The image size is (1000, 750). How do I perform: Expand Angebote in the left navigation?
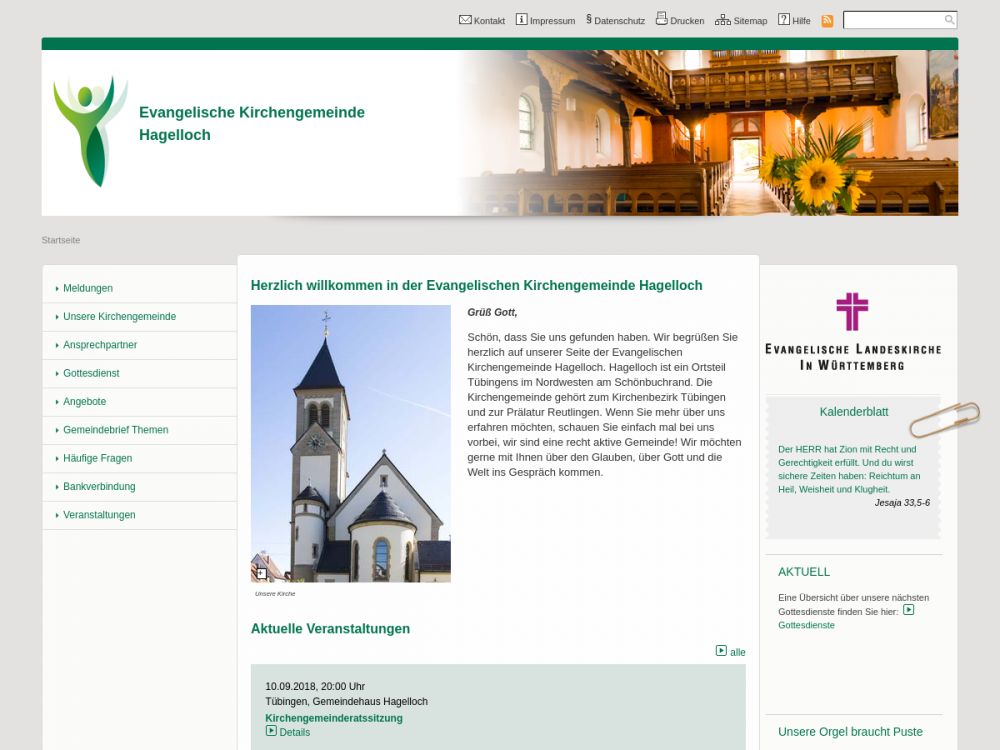(x=84, y=401)
